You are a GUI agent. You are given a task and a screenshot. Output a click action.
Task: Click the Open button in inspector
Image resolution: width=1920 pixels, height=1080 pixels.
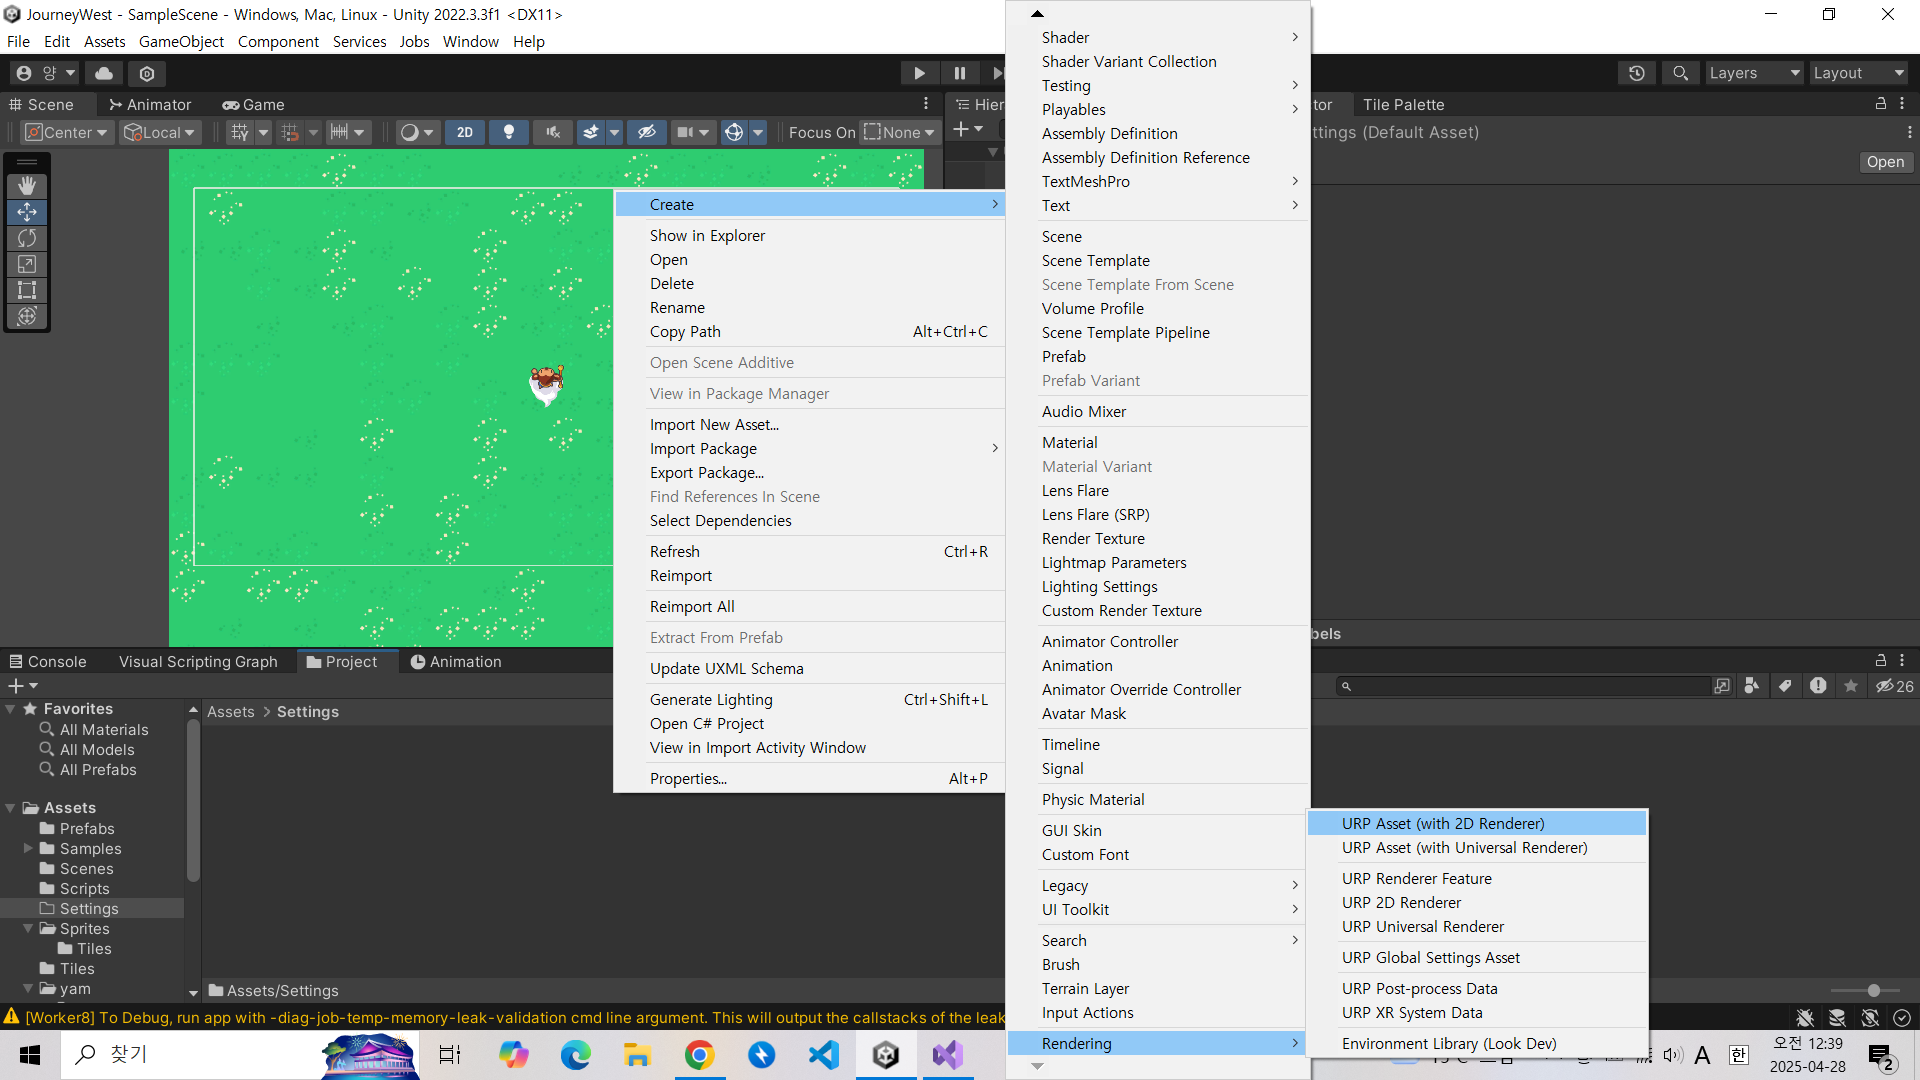(1885, 162)
